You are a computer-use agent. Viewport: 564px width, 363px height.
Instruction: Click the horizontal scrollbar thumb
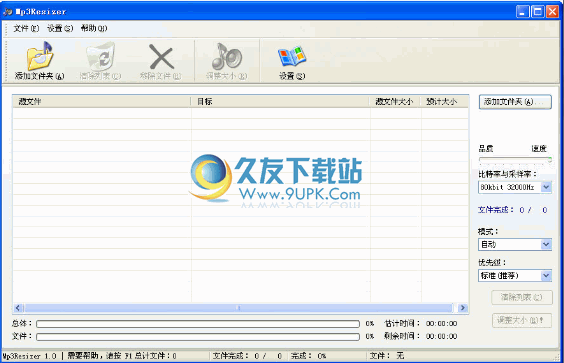tap(238, 308)
